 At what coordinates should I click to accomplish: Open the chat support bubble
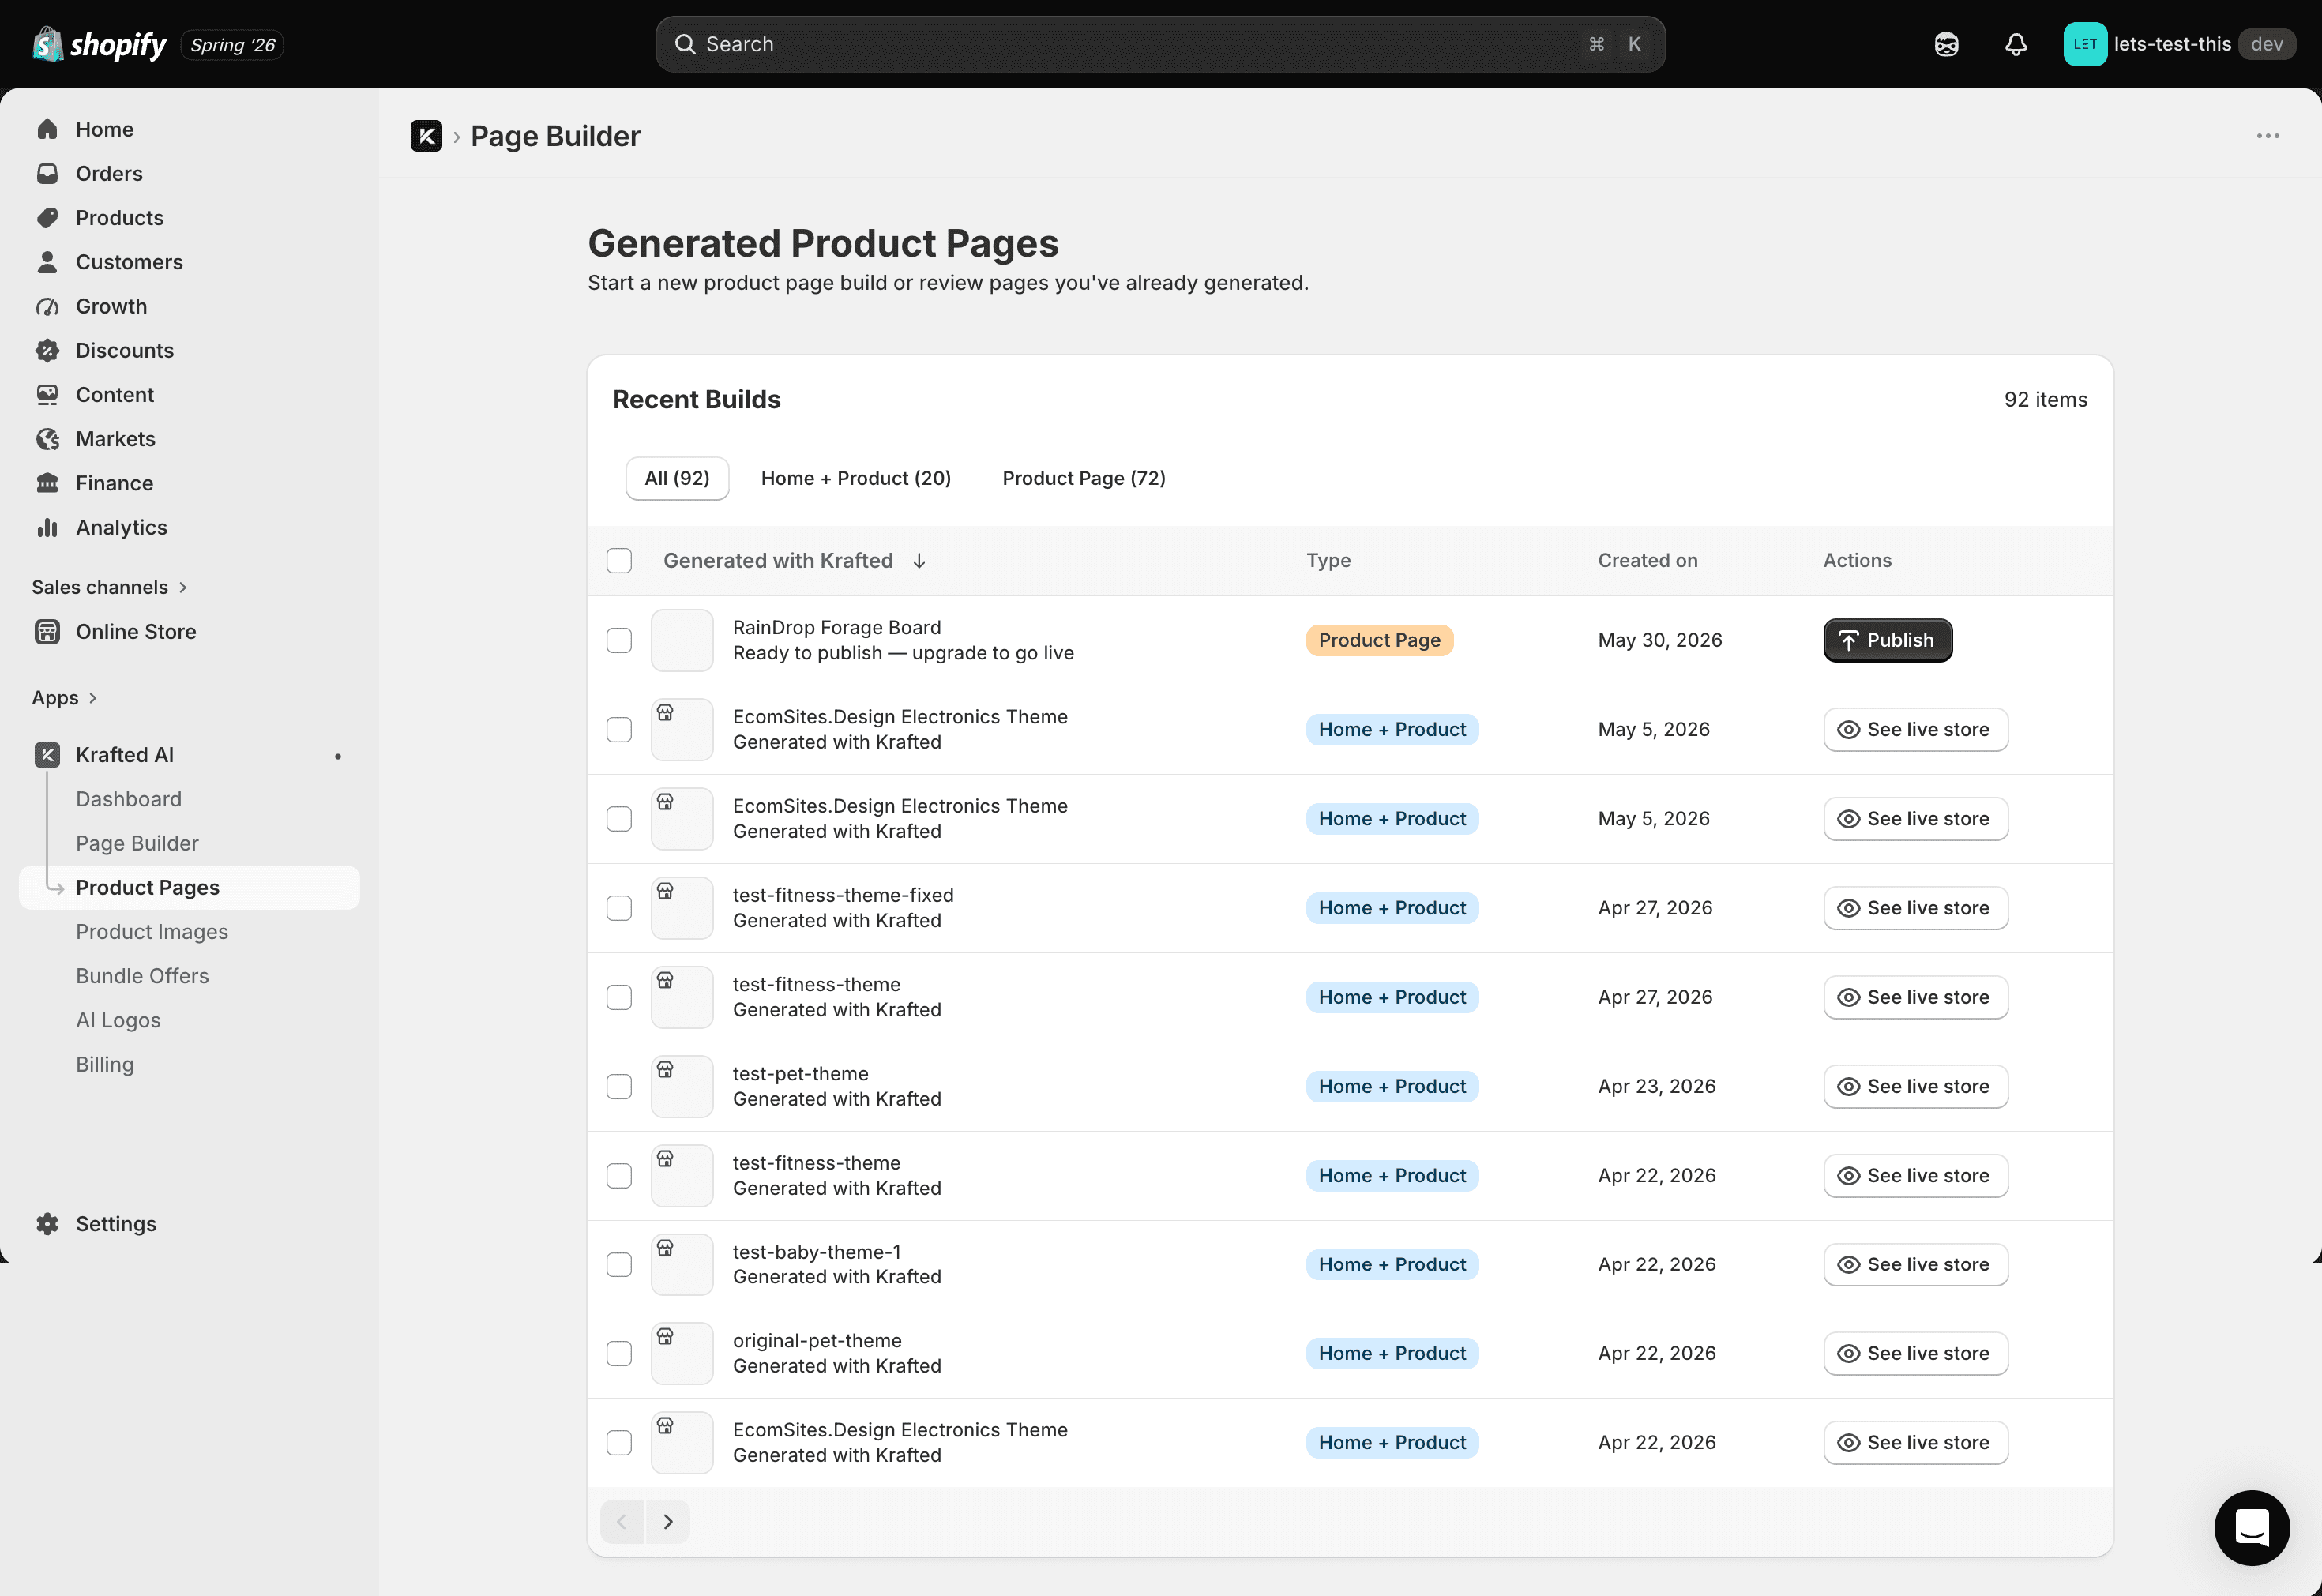tap(2251, 1528)
